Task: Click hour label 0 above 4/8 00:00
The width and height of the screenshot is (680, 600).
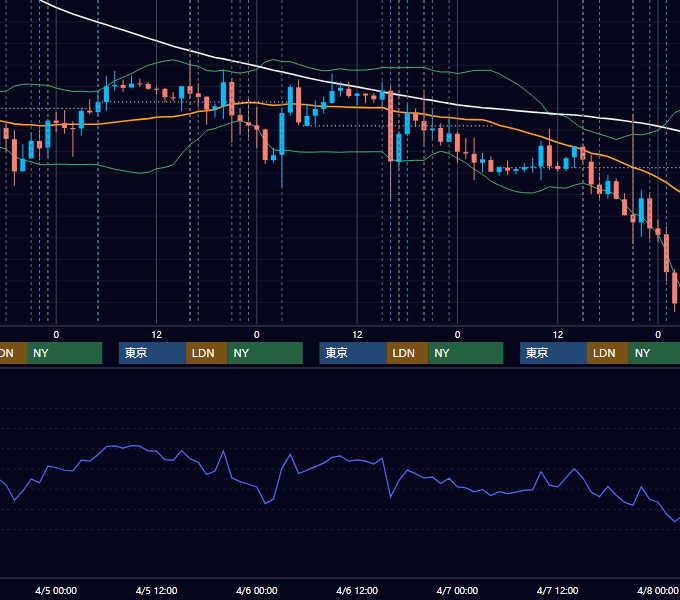Action: tap(658, 335)
